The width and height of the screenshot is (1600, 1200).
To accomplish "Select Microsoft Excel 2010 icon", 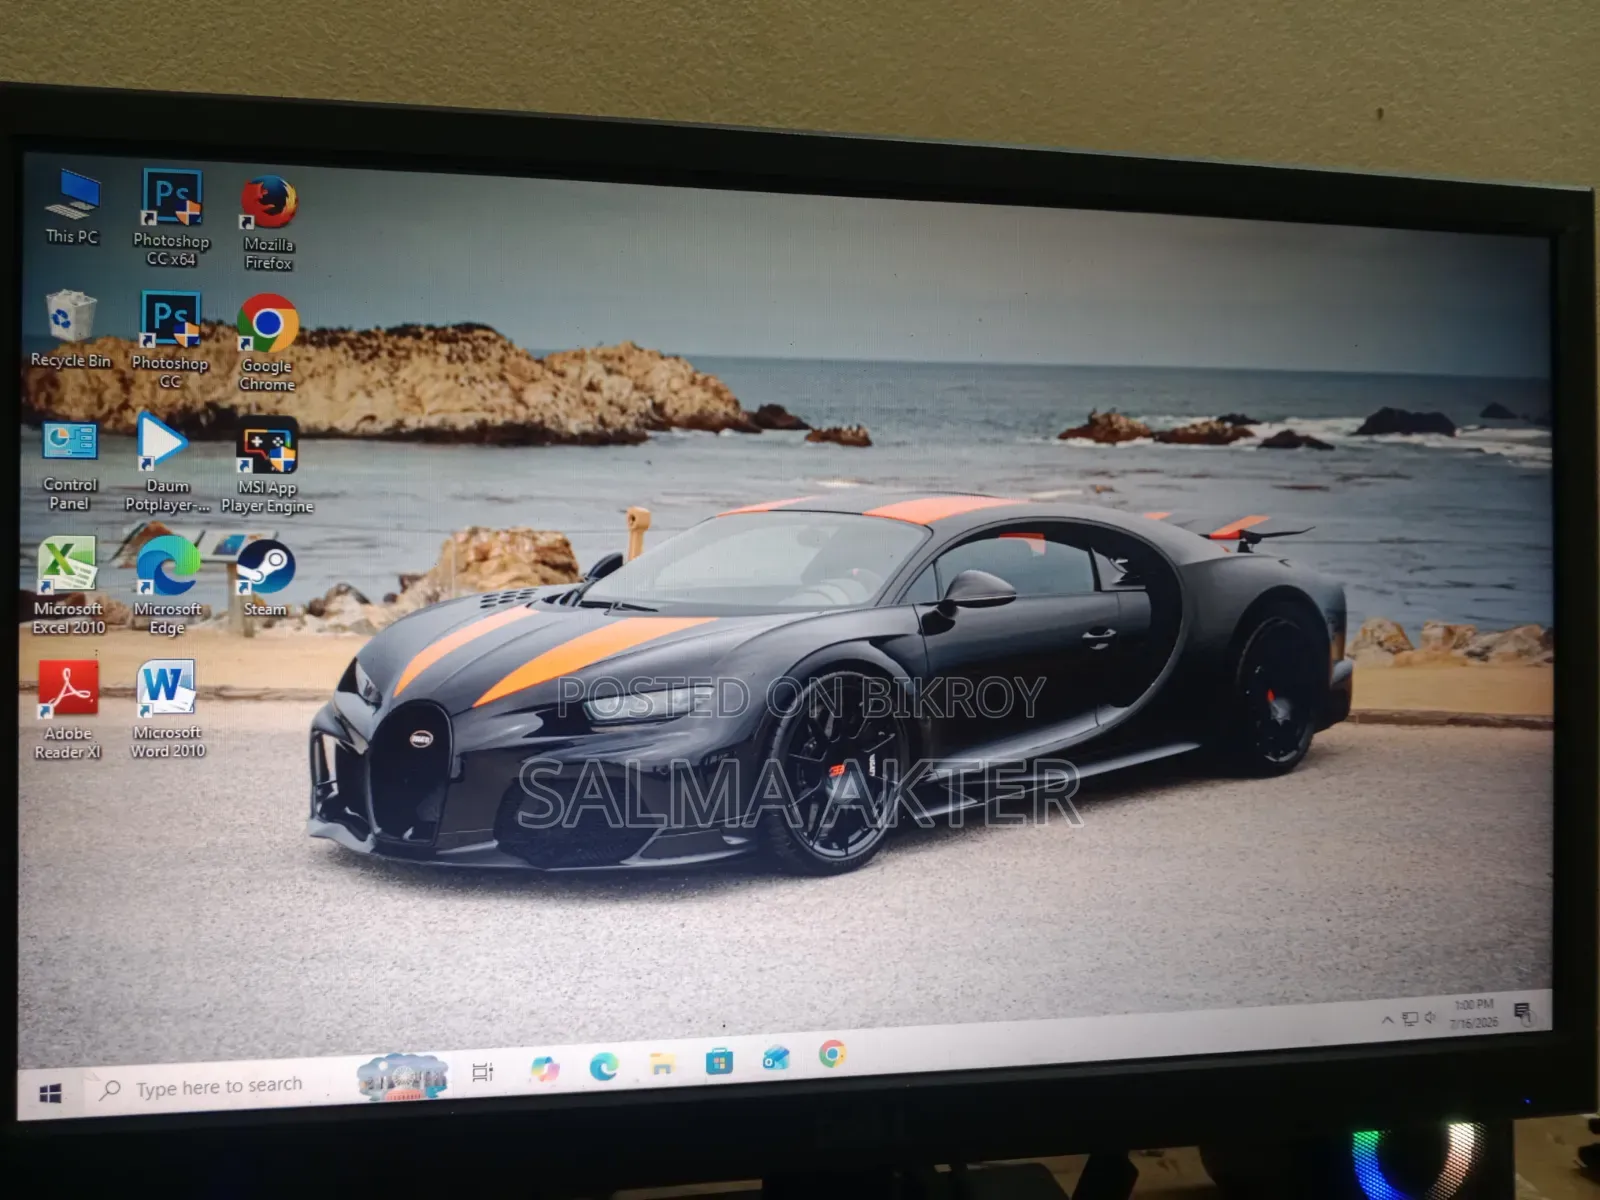I will 68,586.
